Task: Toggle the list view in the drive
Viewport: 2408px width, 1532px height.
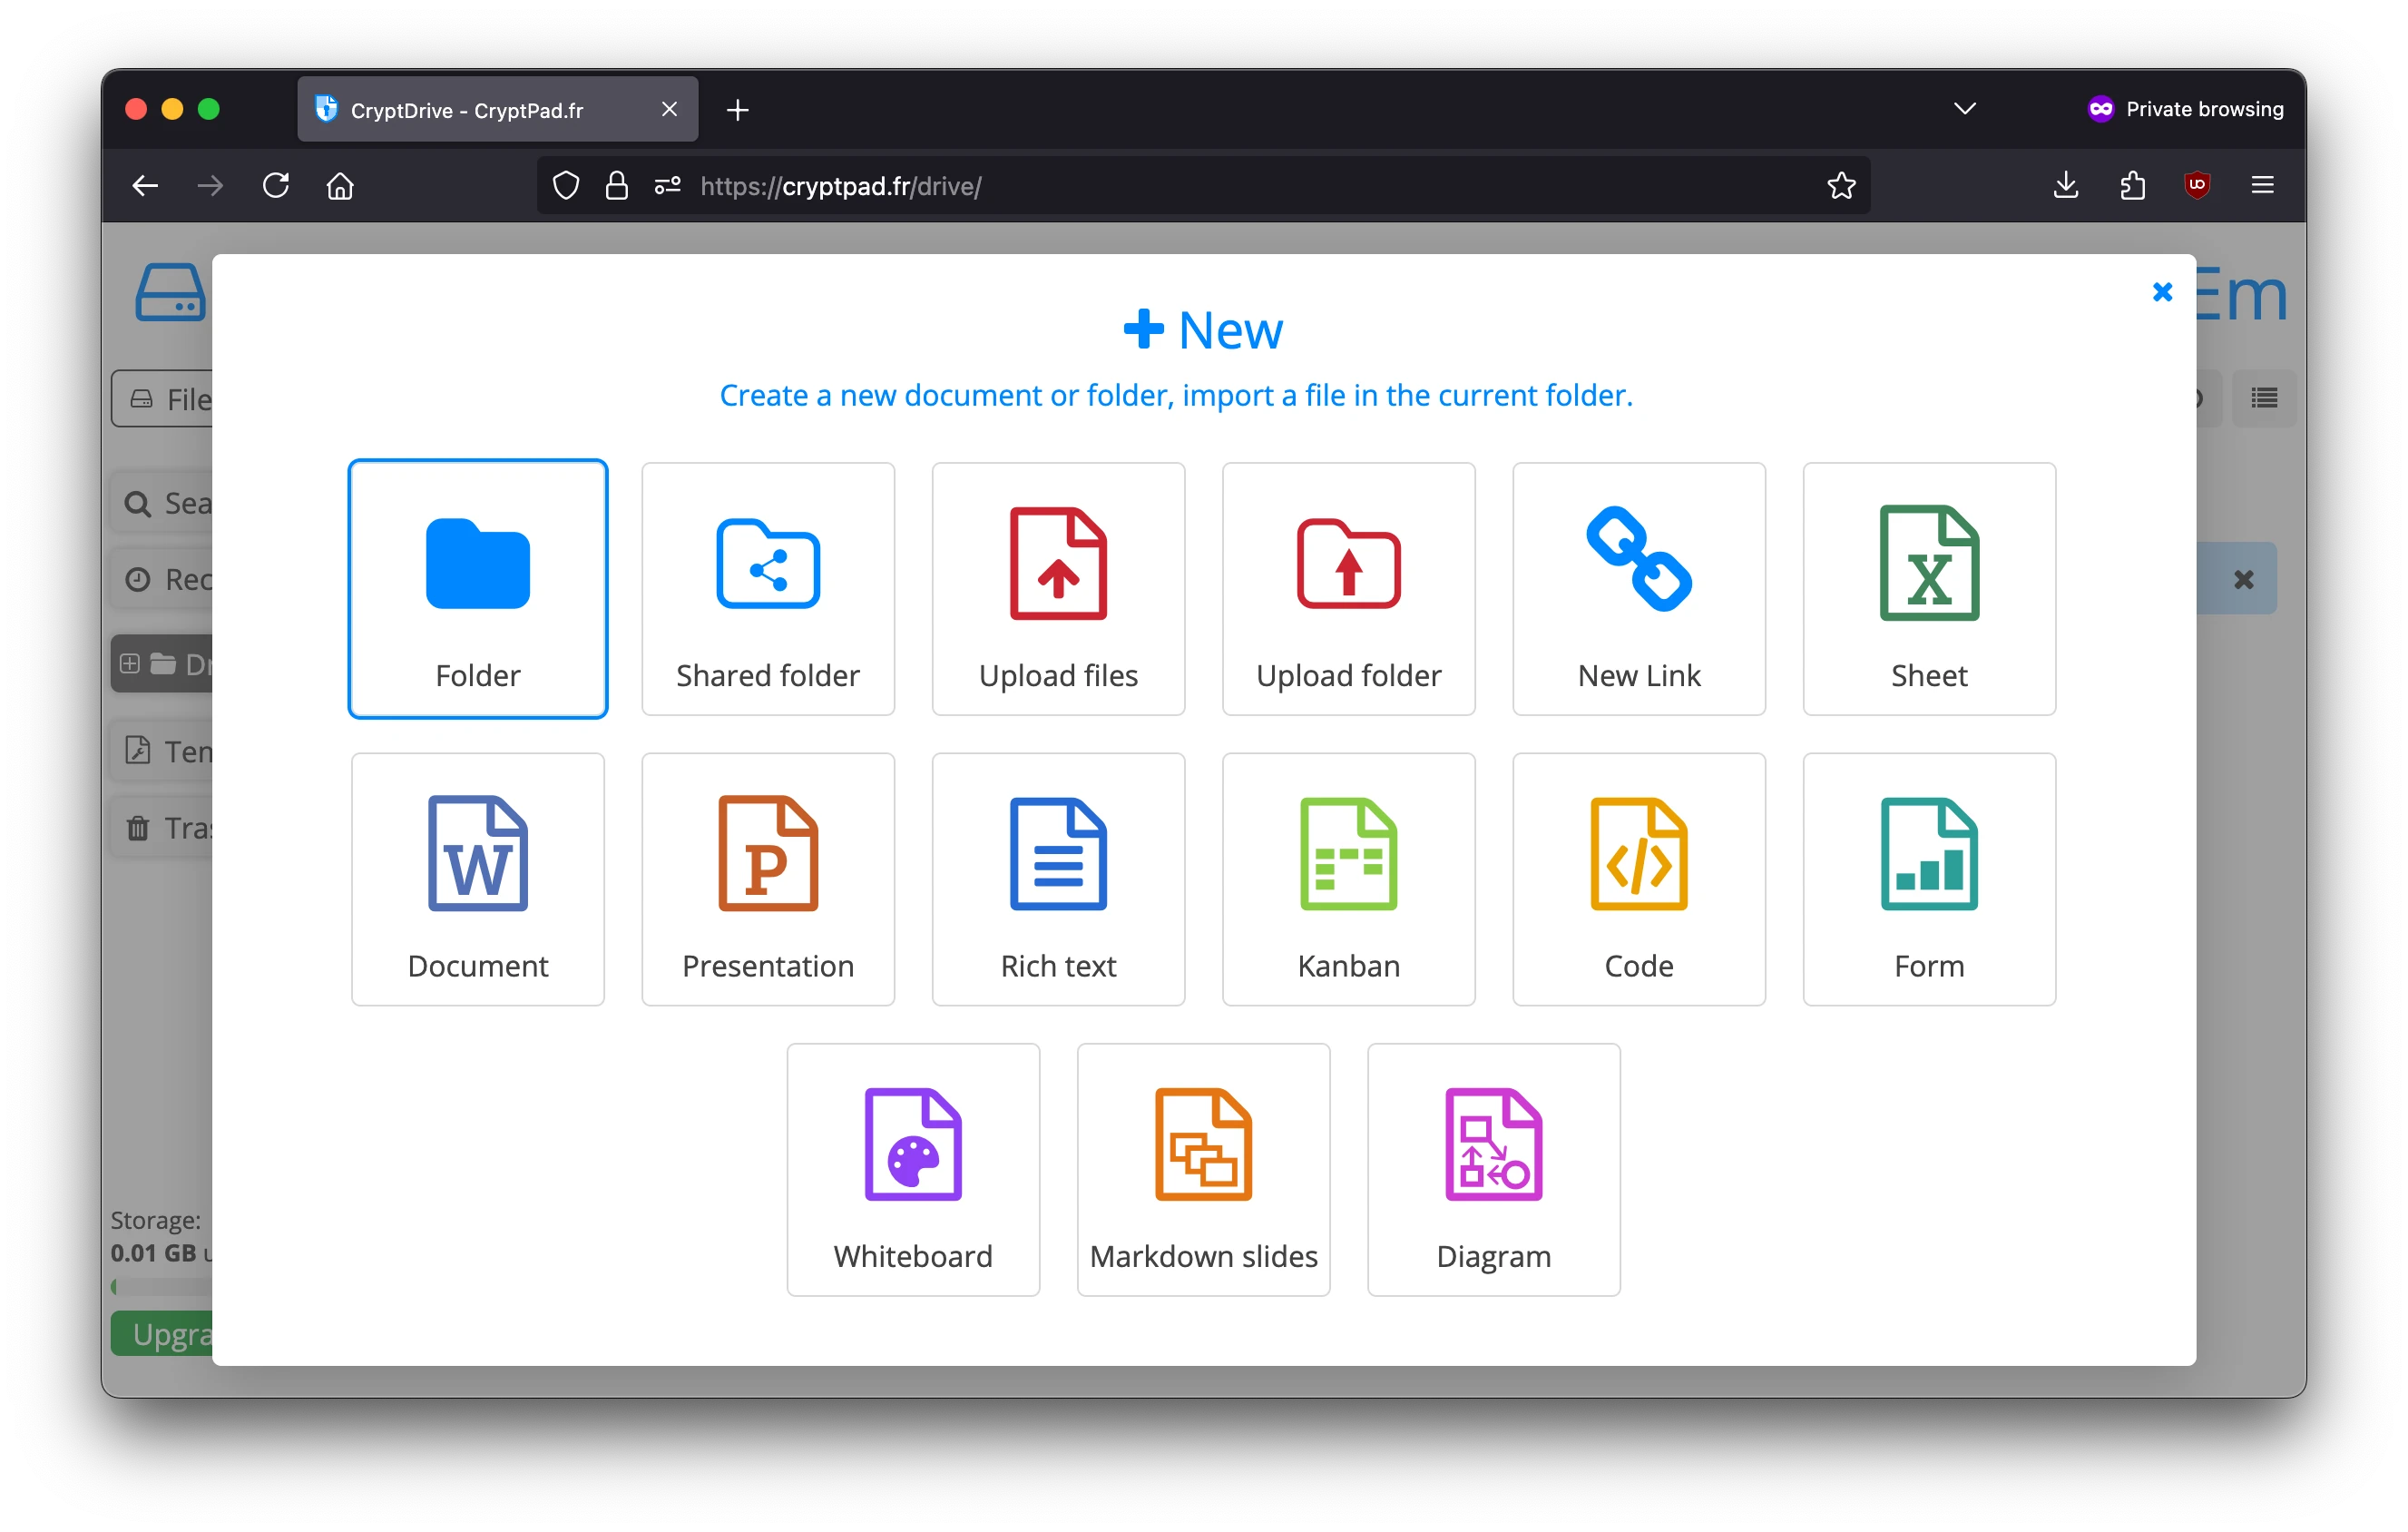Action: click(2263, 398)
